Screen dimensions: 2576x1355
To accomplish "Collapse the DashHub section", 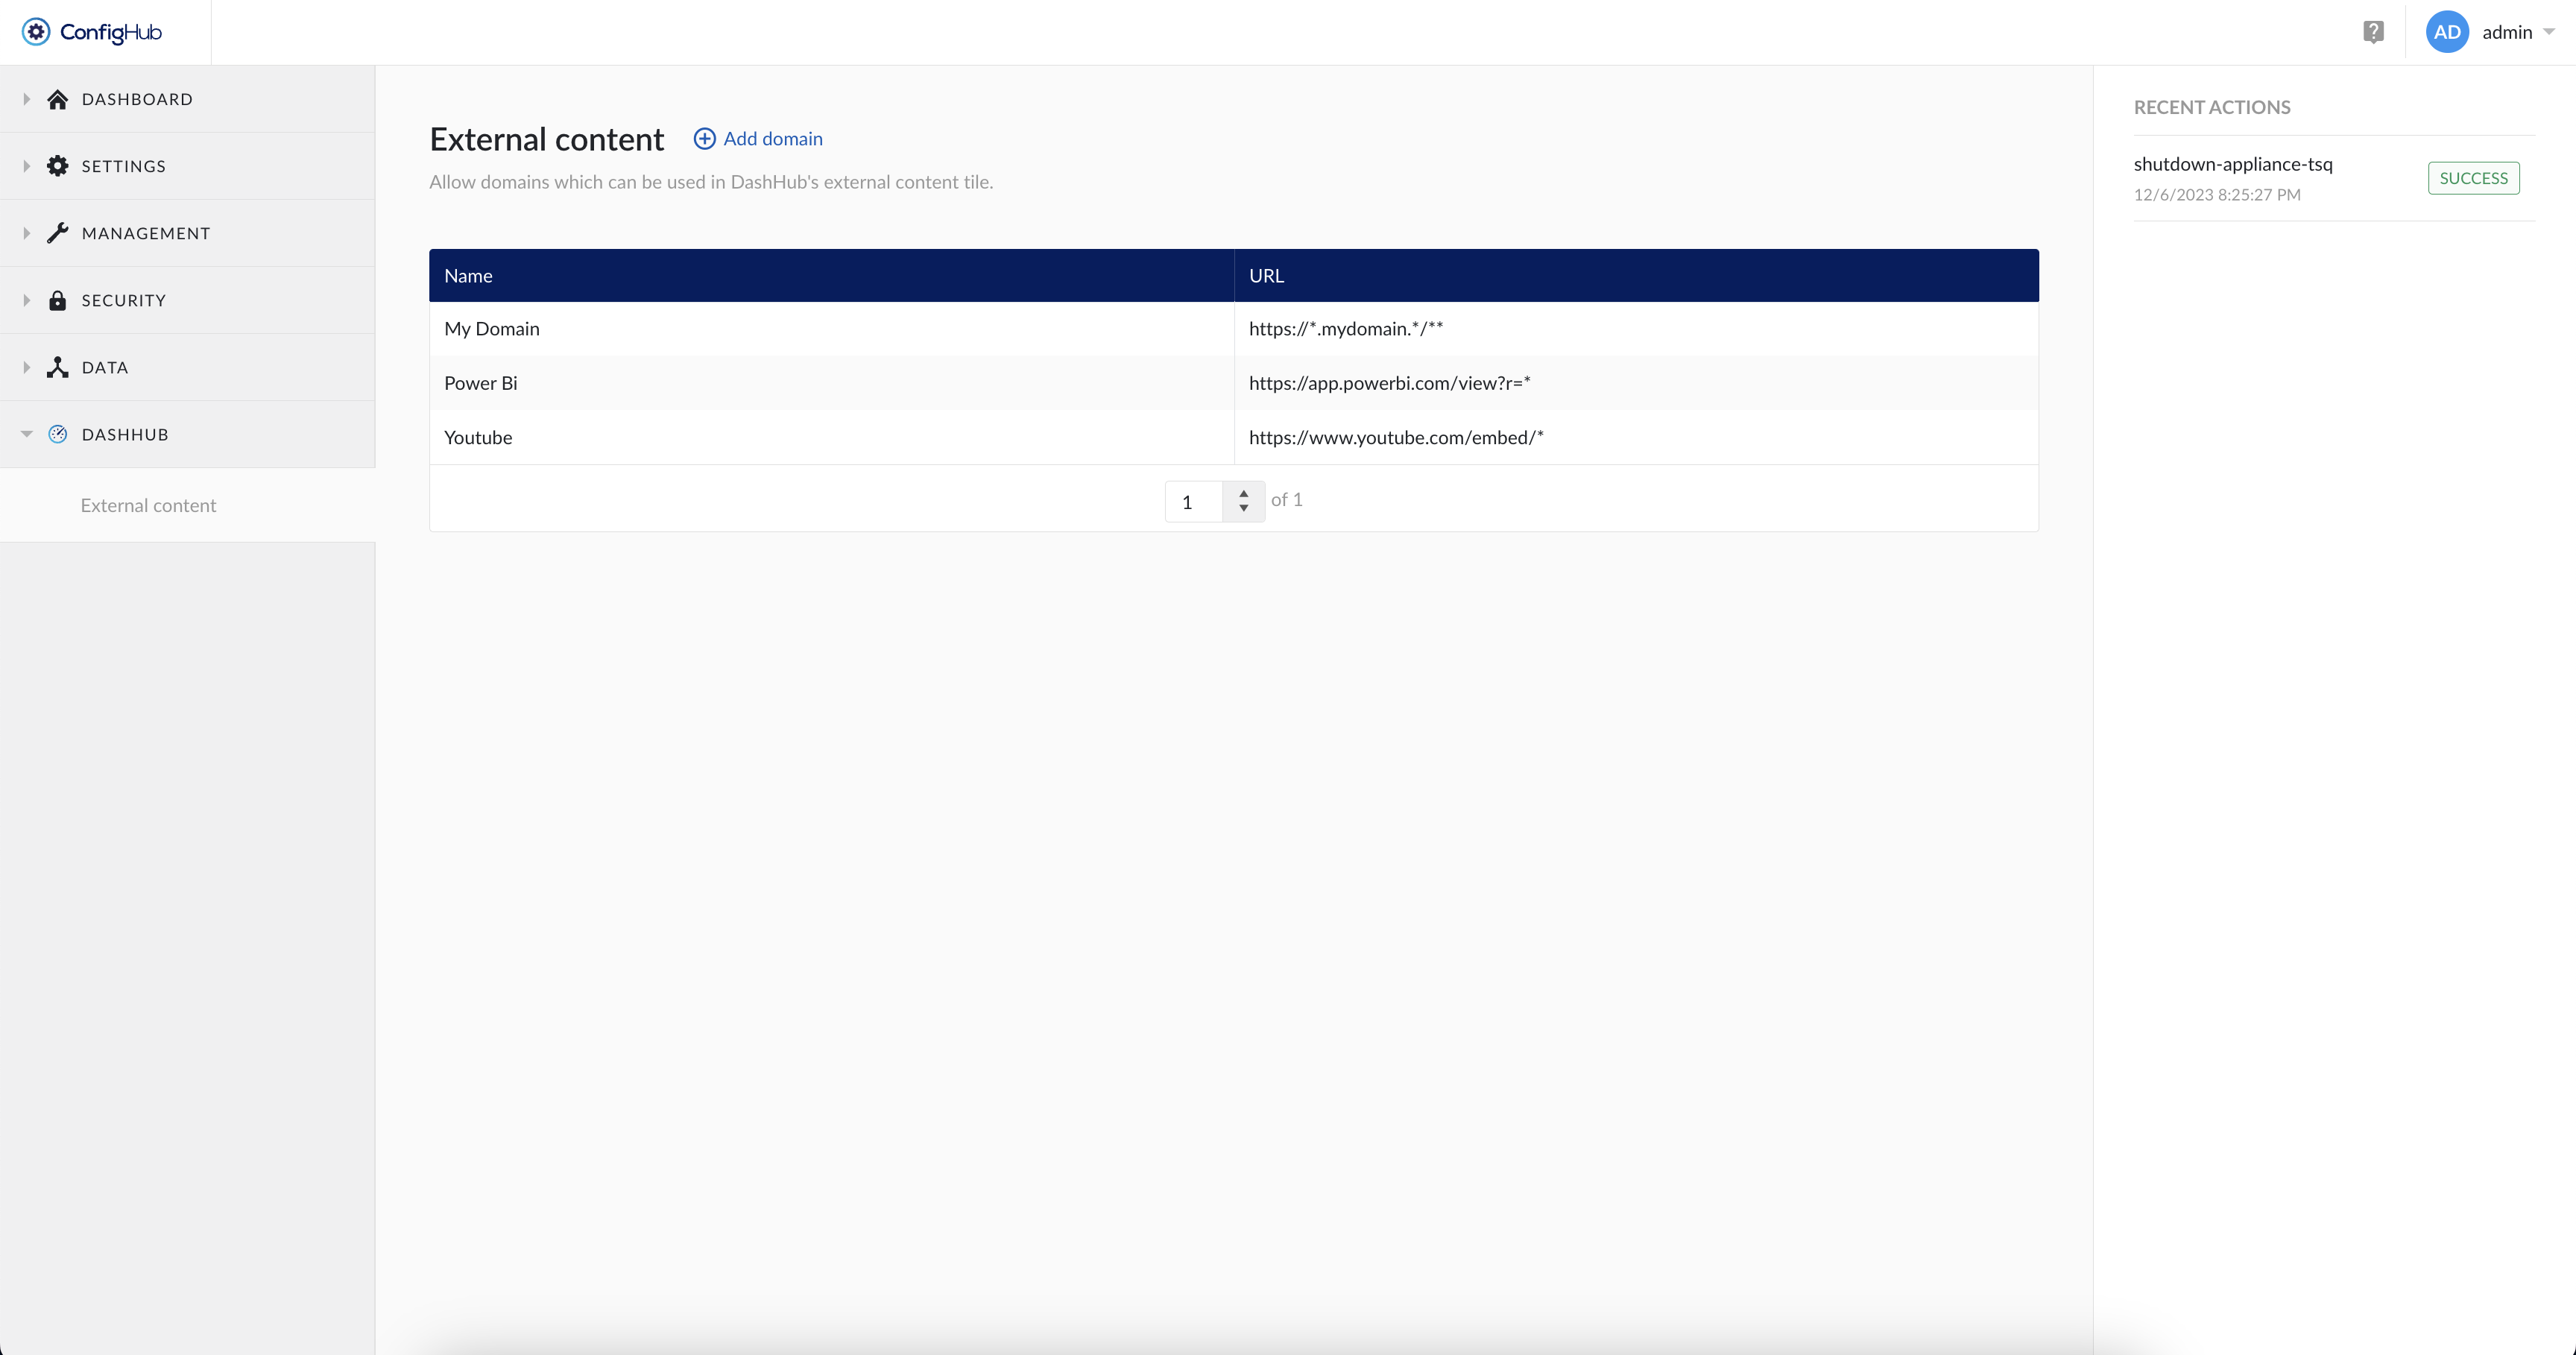I will click(x=26, y=433).
